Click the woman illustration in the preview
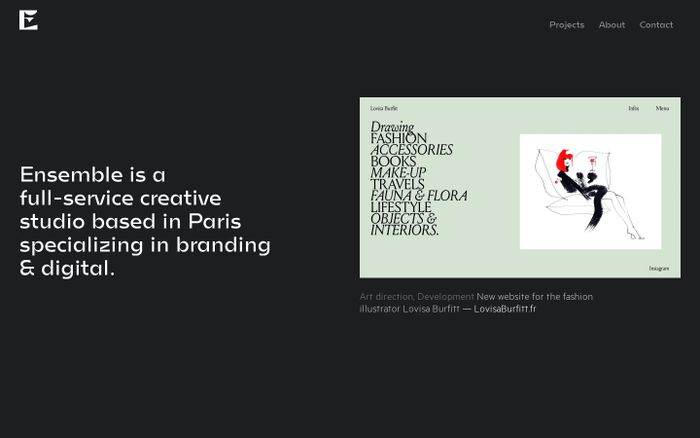The width and height of the screenshot is (700, 438). pos(590,191)
